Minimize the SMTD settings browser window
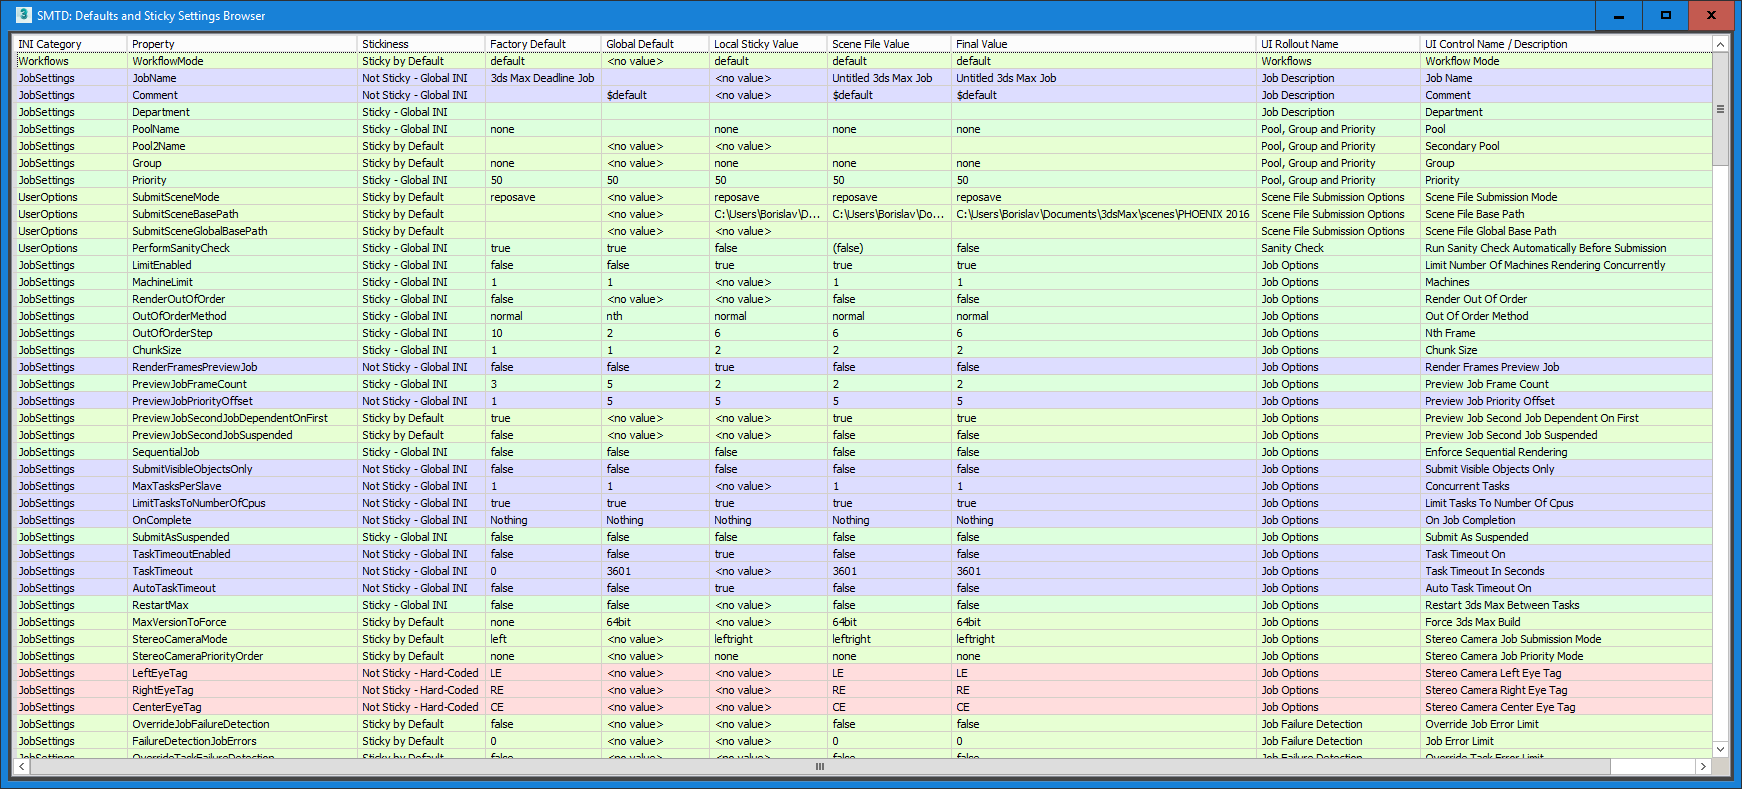This screenshot has height=789, width=1742. (1619, 15)
